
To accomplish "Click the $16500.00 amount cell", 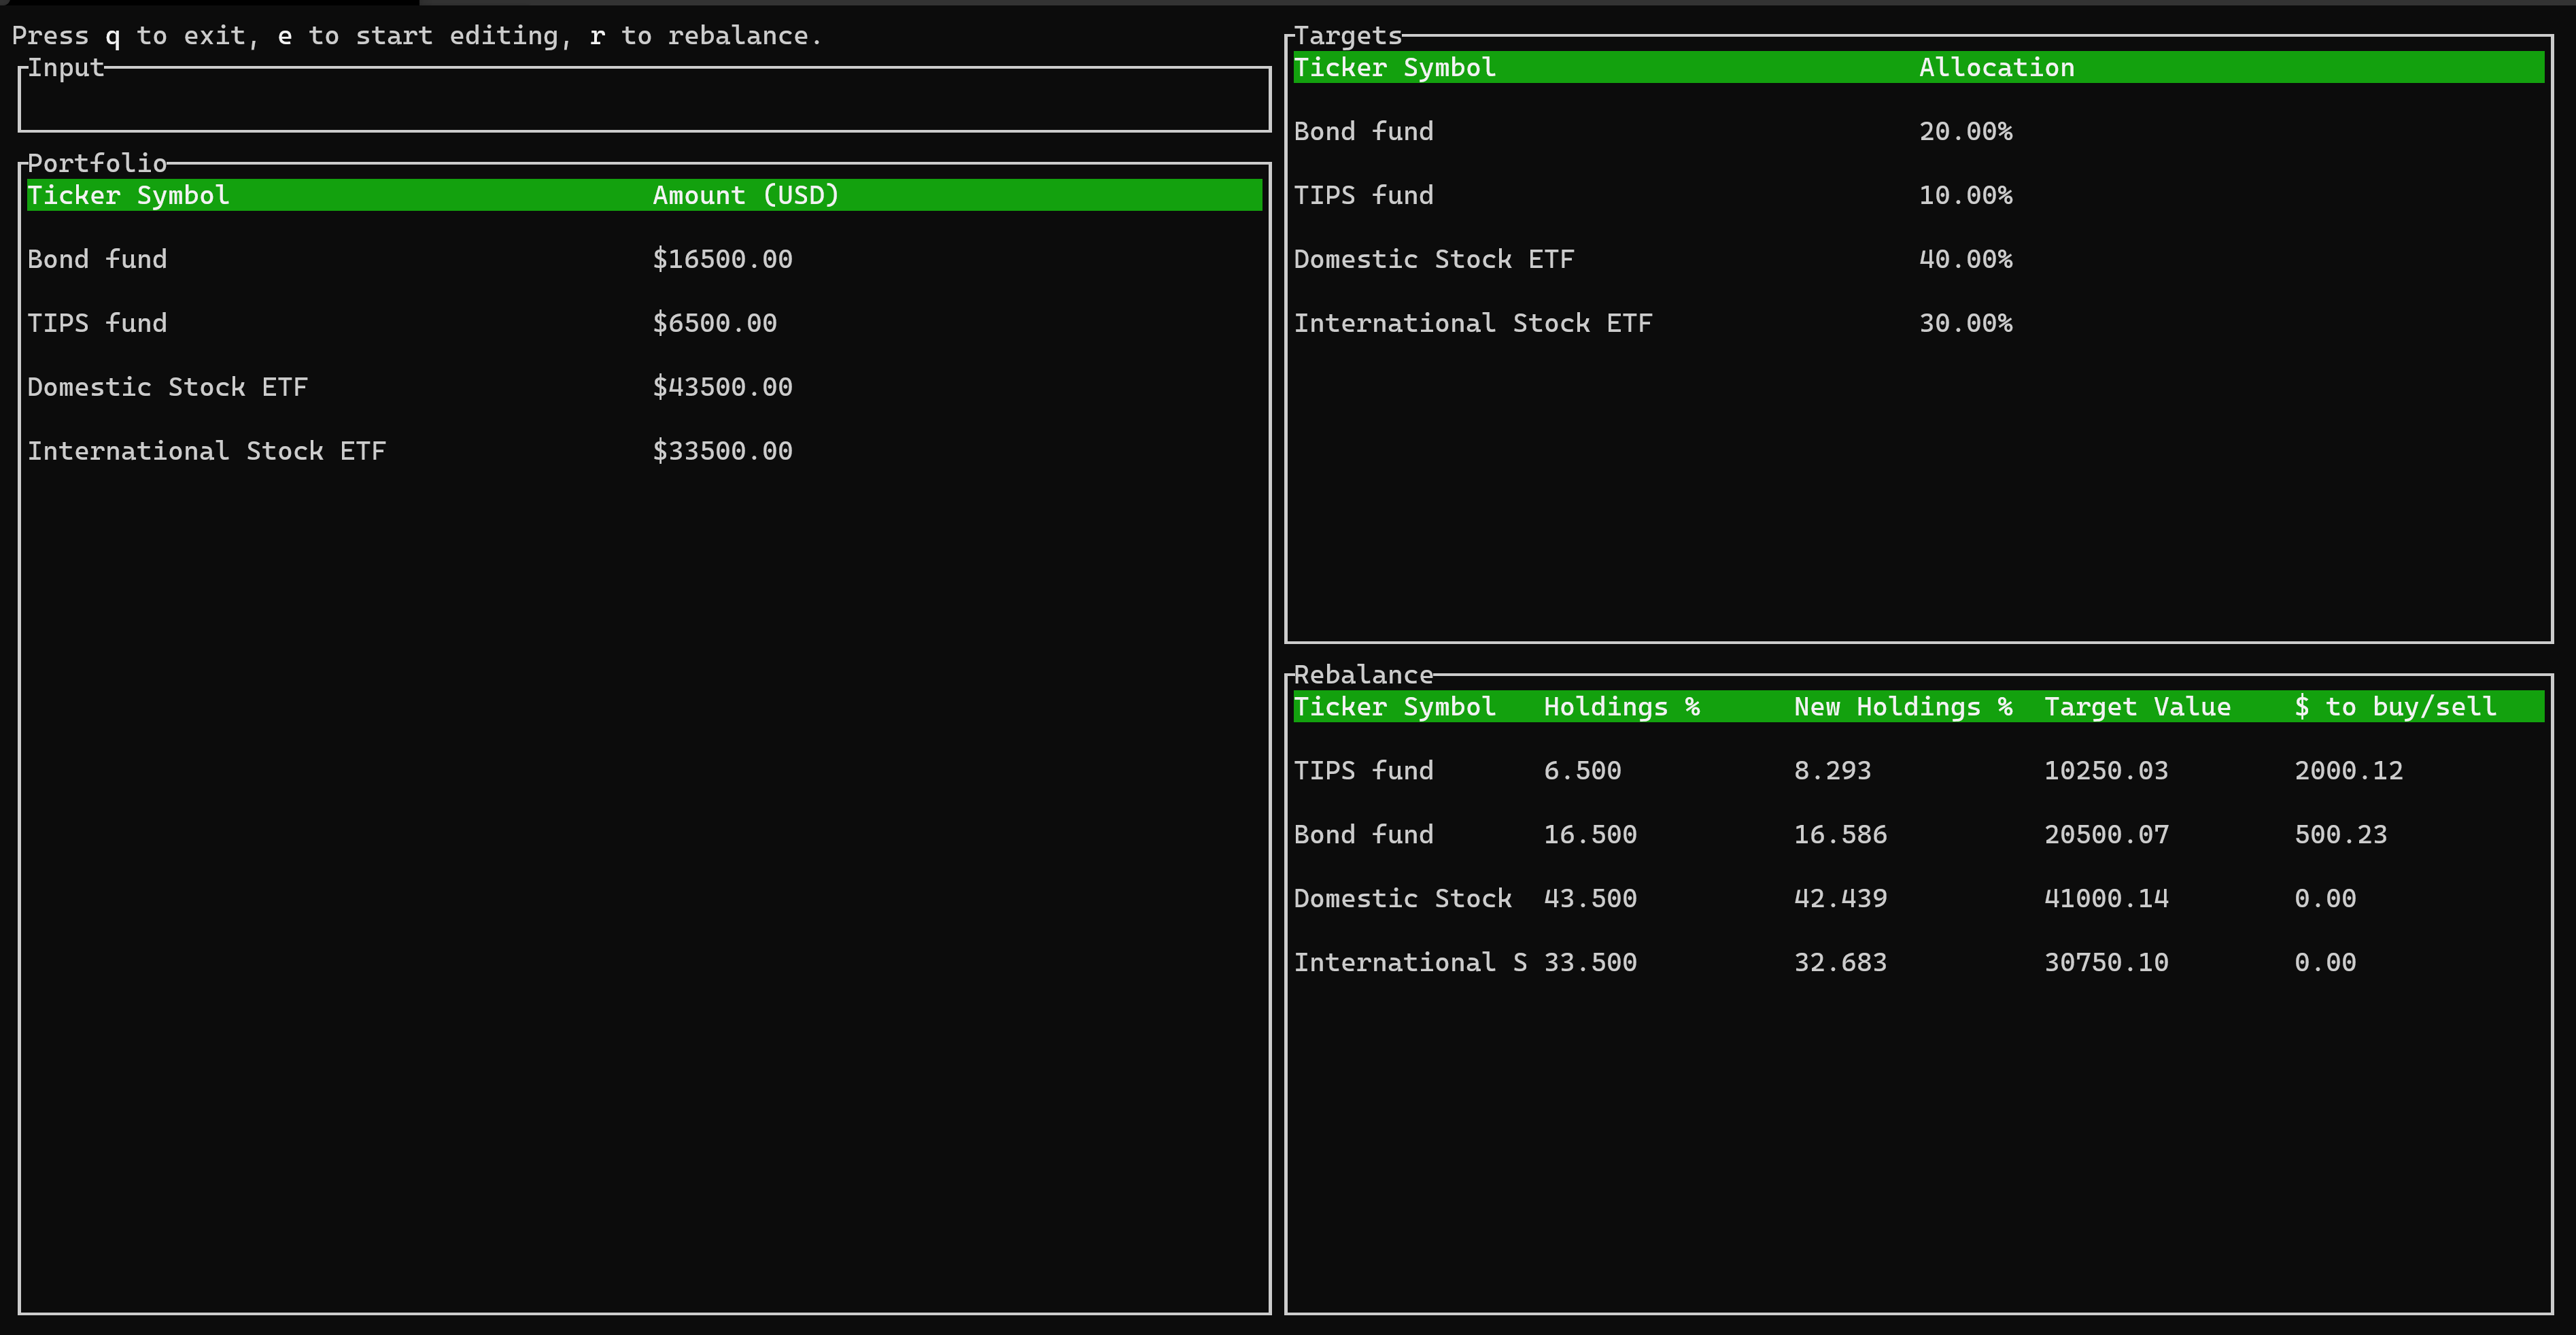I will tap(722, 259).
